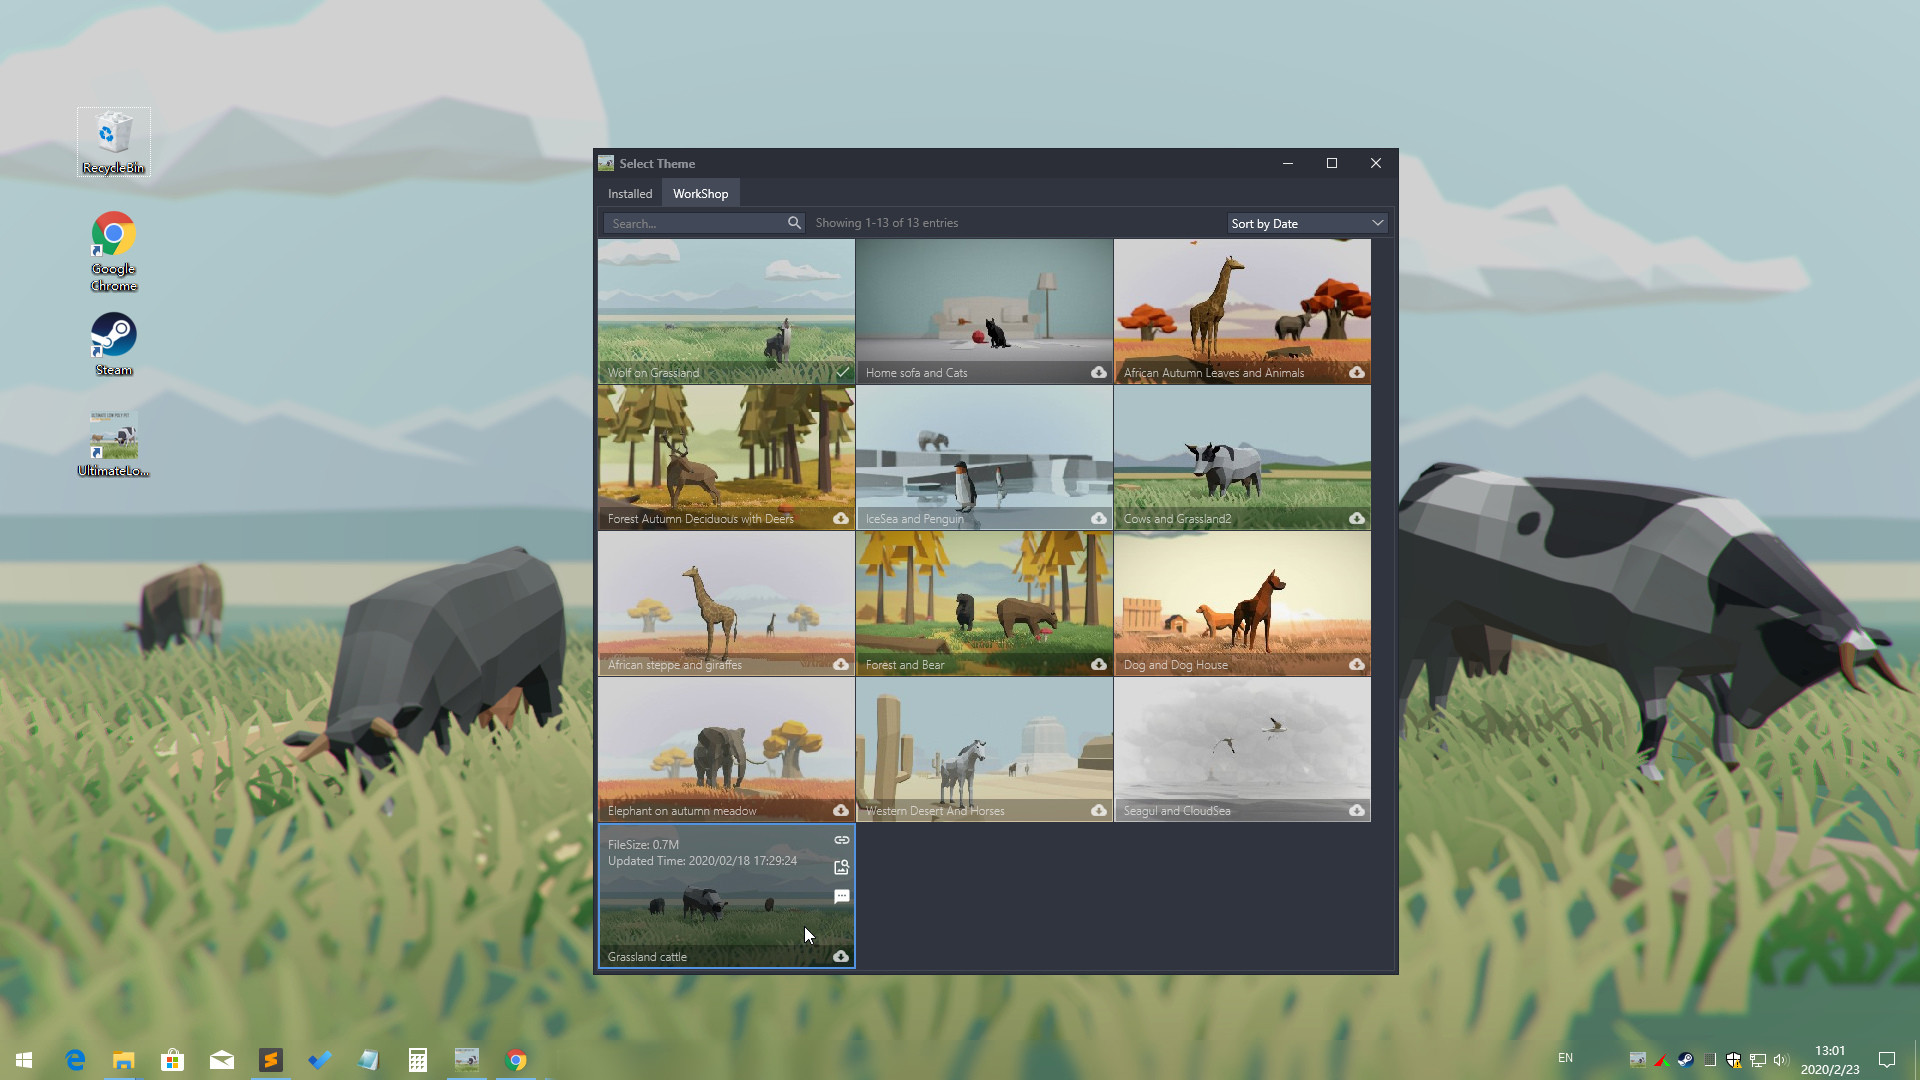Select the Forest and Bear theme thumbnail
1920x1080 pixels.
pyautogui.click(x=984, y=600)
